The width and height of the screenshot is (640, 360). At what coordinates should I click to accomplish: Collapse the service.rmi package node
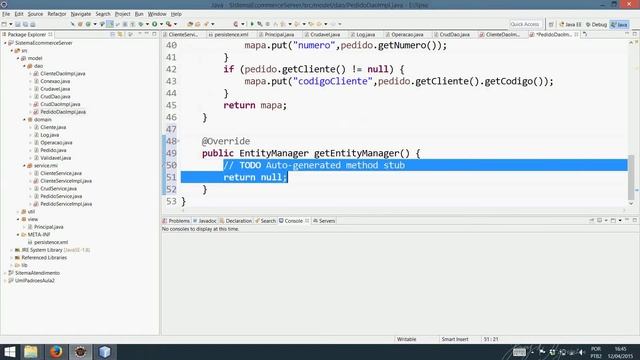click(x=24, y=166)
